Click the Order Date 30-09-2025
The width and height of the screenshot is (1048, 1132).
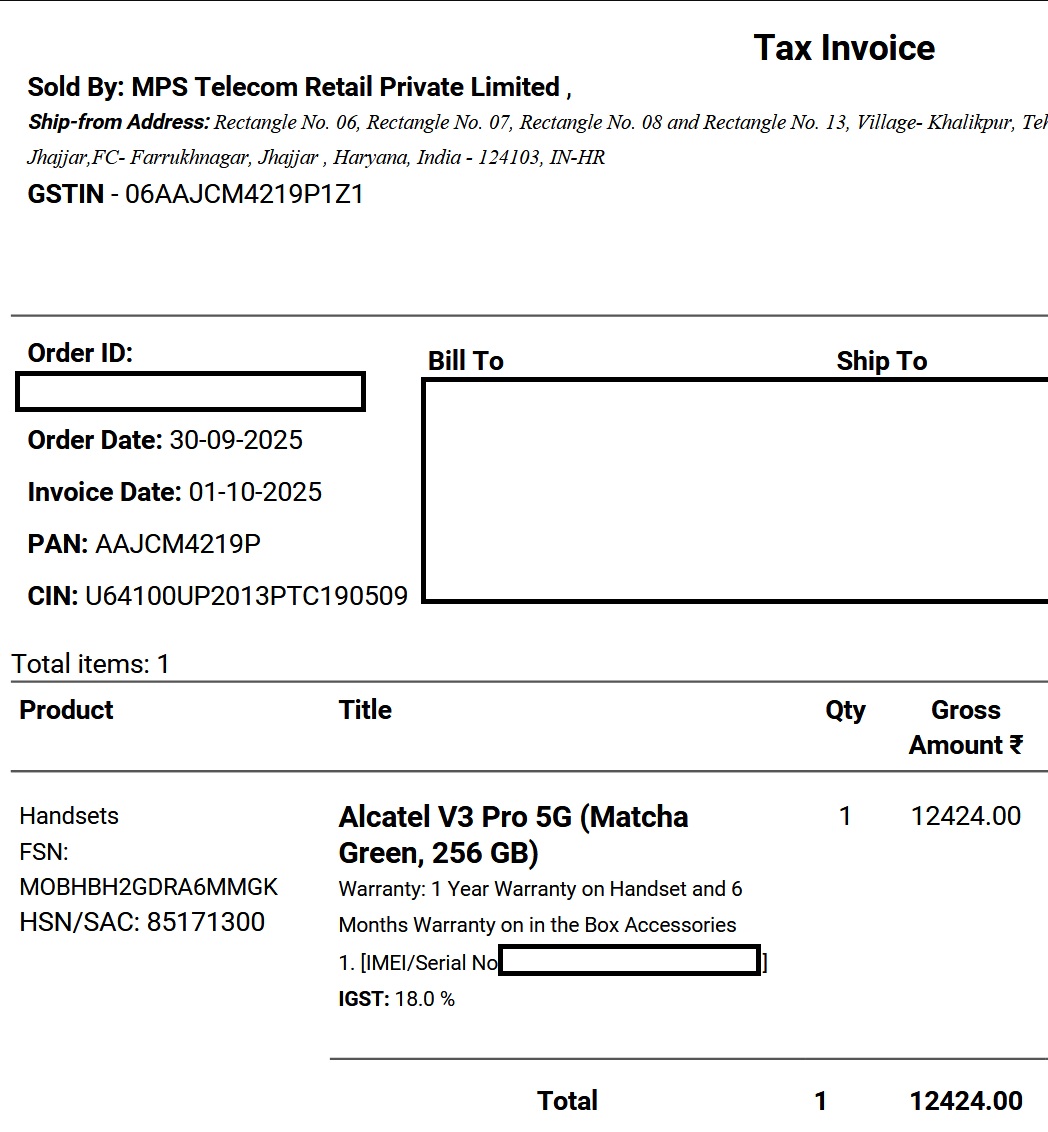coord(236,441)
